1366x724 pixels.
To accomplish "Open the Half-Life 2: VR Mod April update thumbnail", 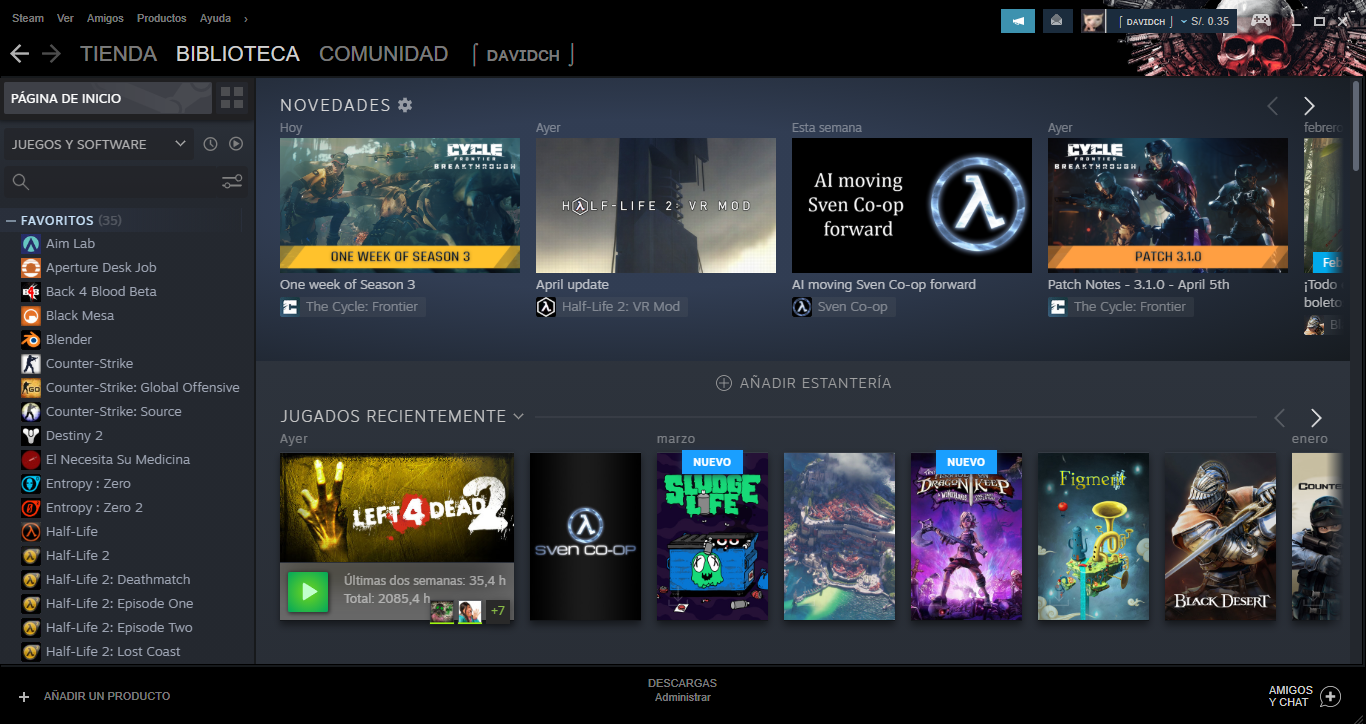I will [x=656, y=205].
